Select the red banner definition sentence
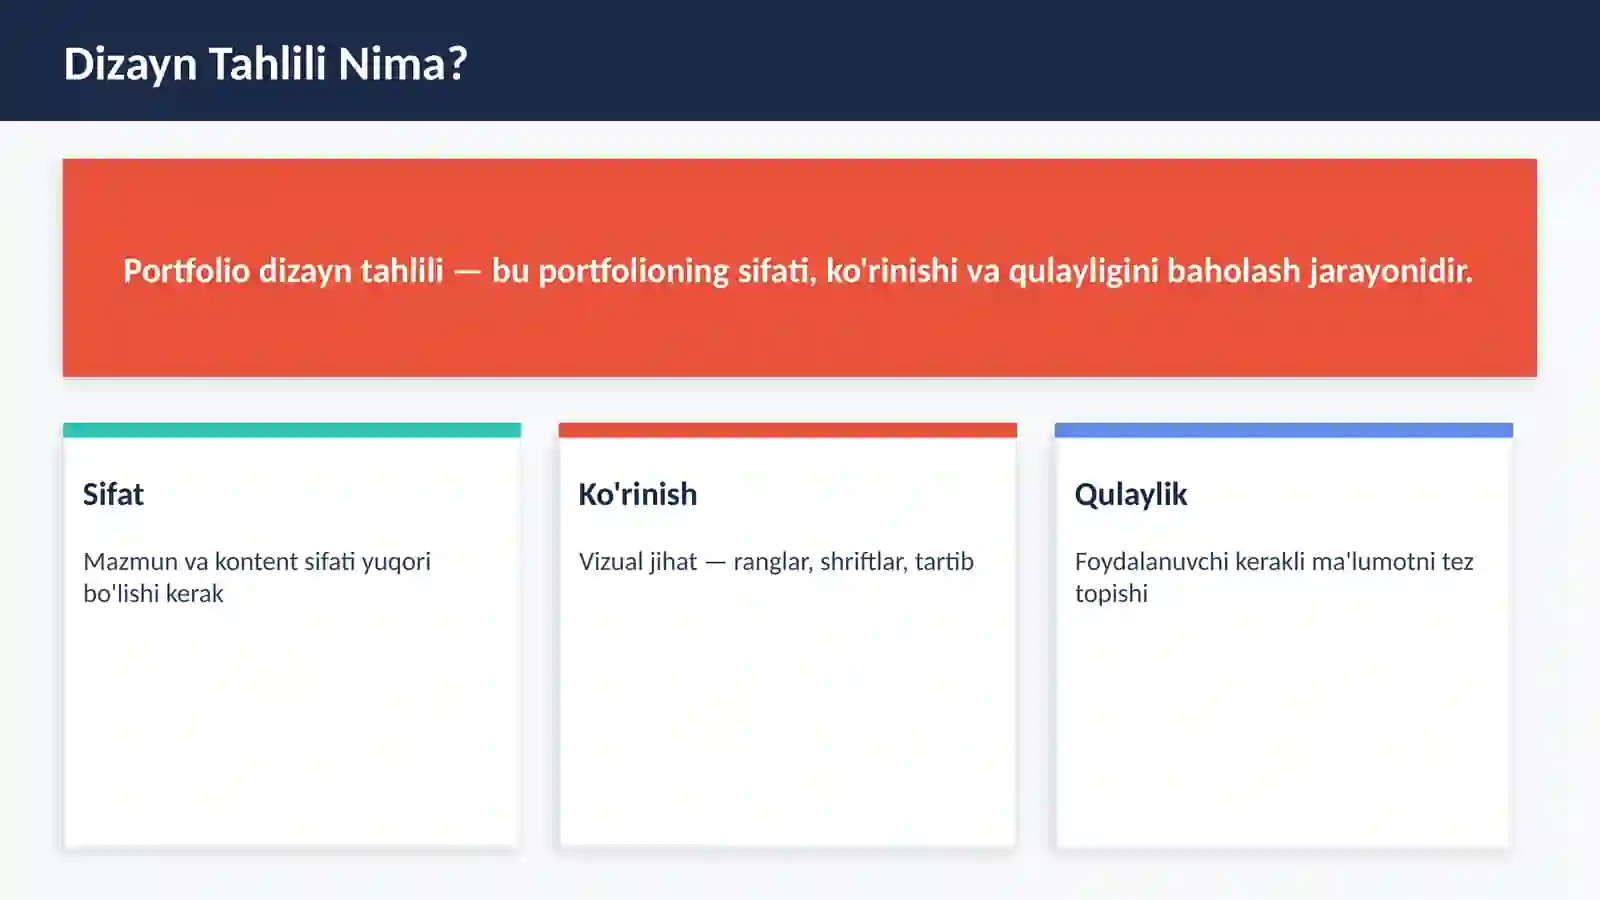 798,271
